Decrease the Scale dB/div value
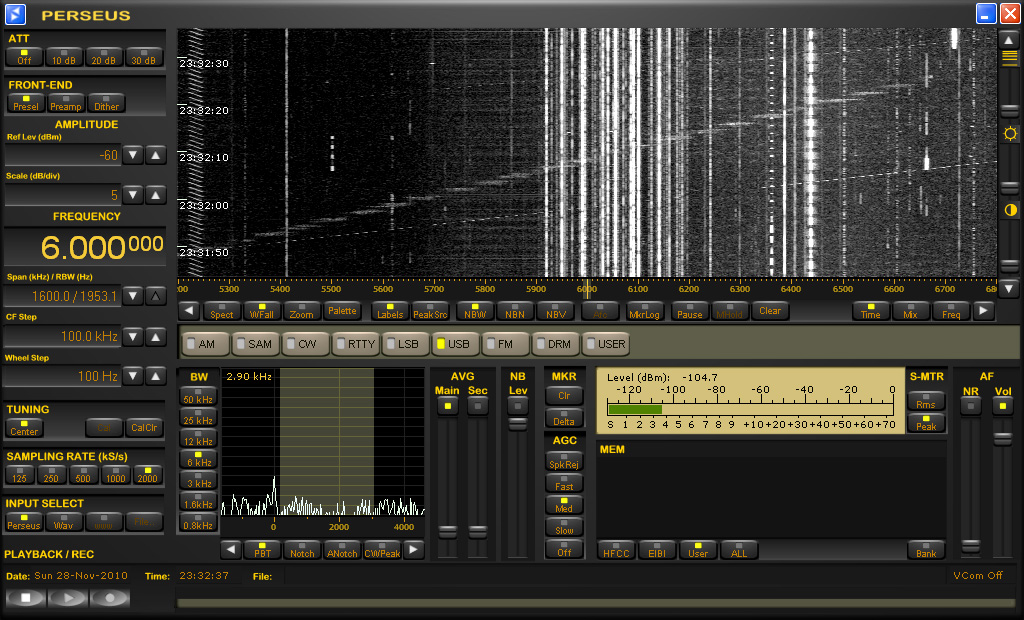This screenshot has width=1024, height=620. tap(133, 195)
